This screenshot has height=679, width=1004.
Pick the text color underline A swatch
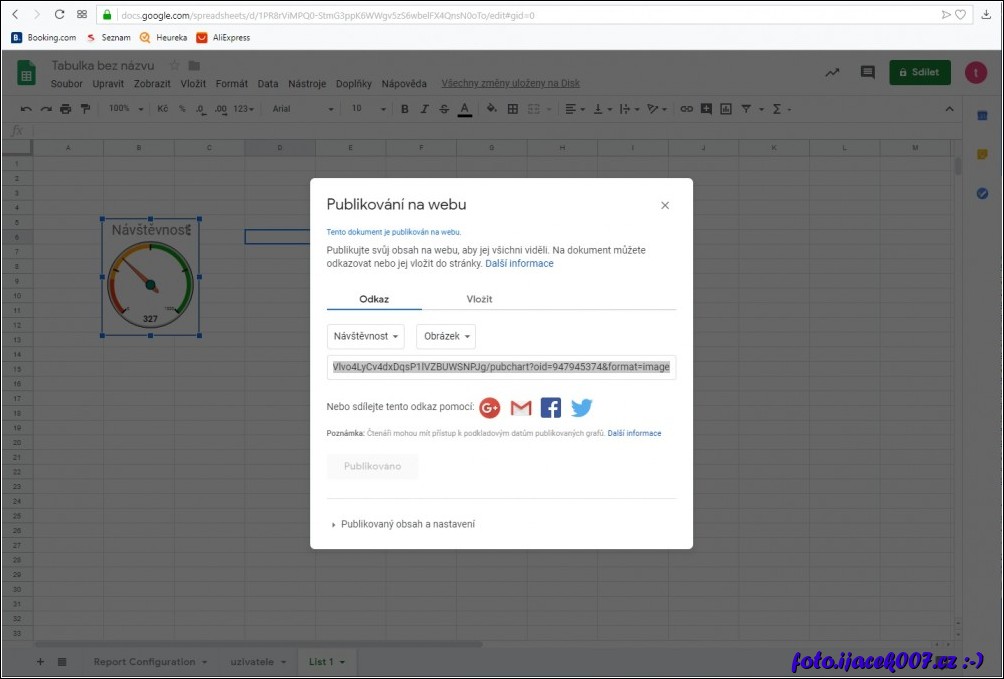(464, 109)
